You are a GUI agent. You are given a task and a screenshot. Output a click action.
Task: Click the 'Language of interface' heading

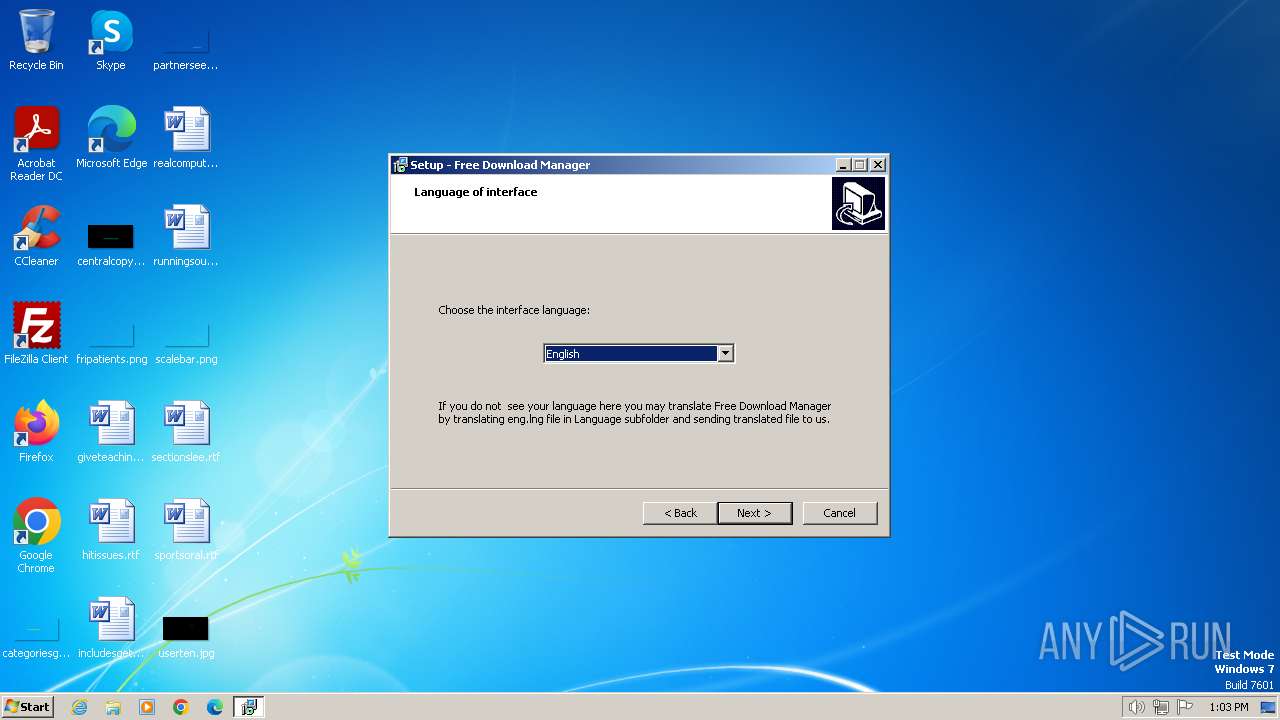click(x=476, y=192)
